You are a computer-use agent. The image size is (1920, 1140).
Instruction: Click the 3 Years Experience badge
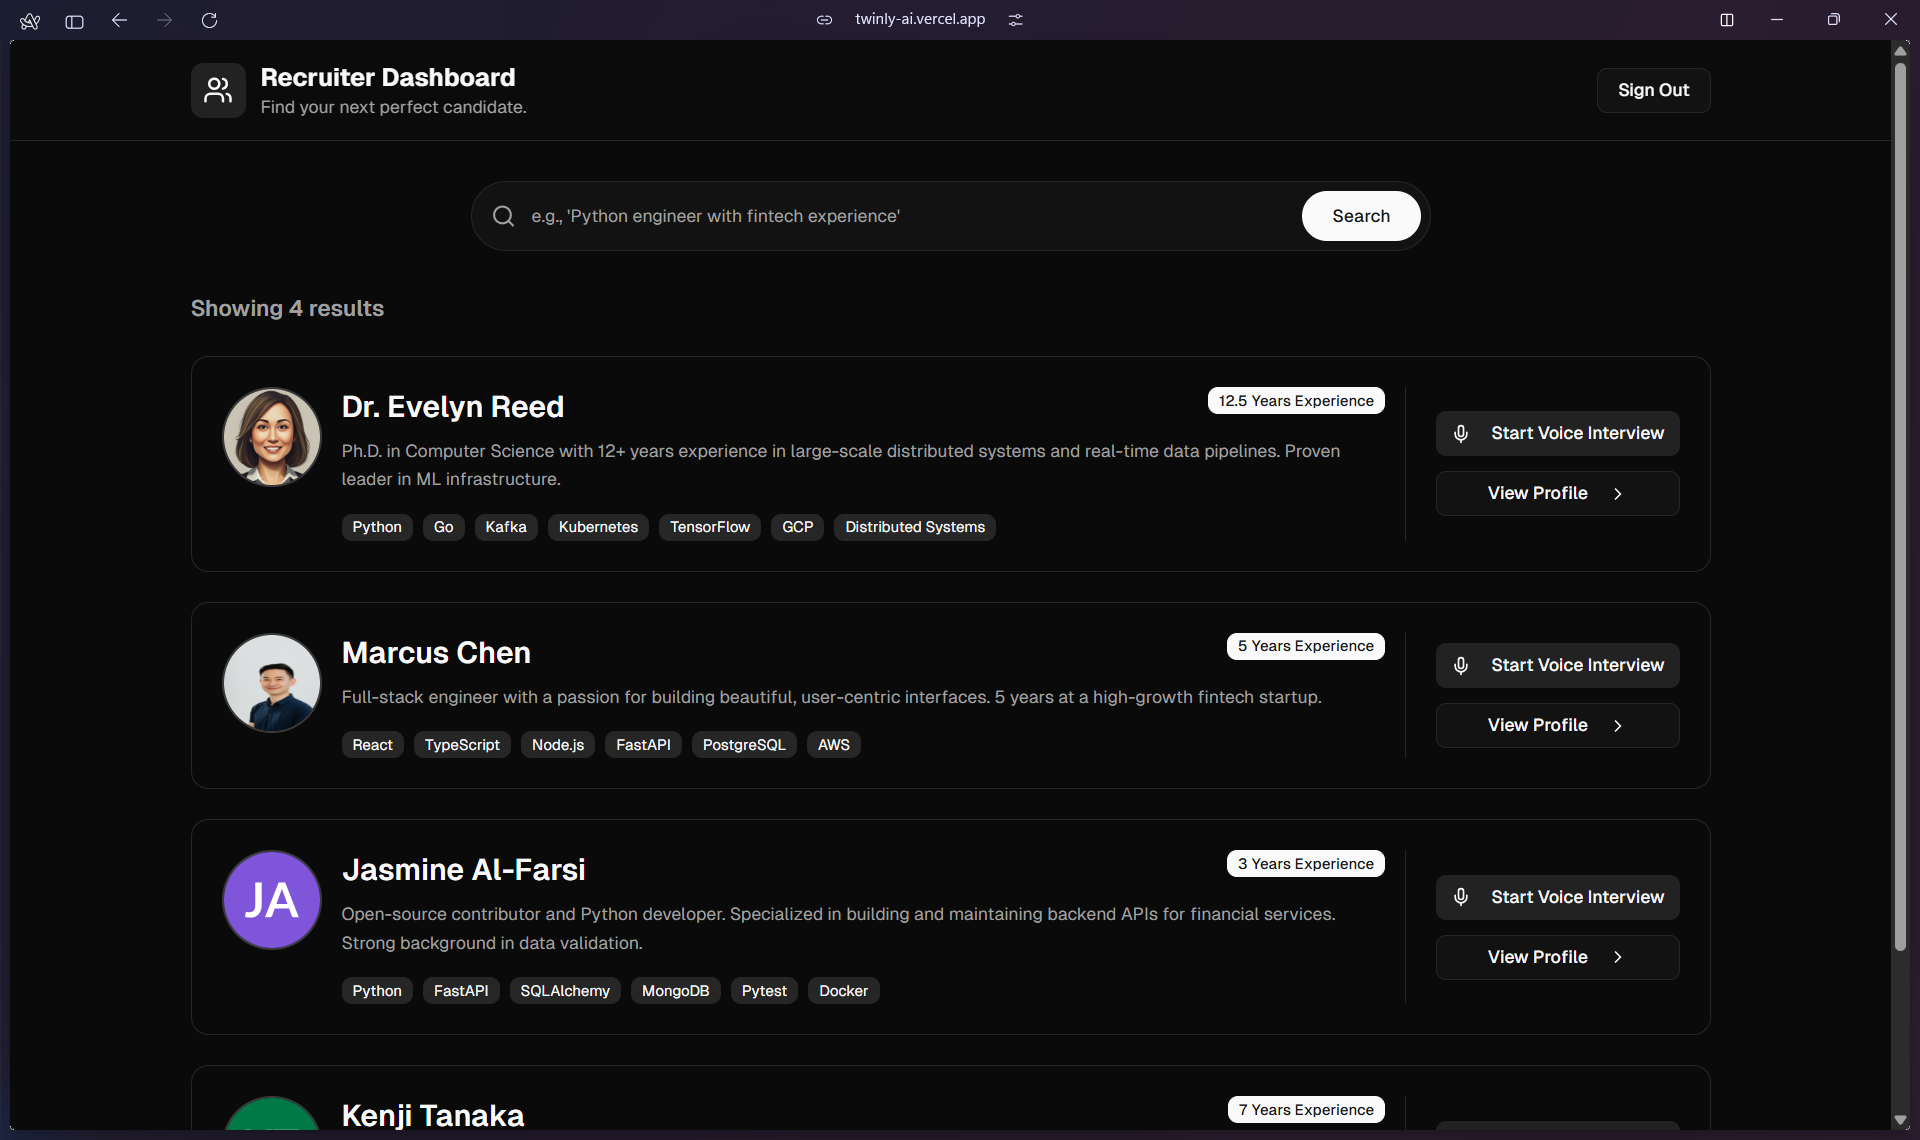click(x=1306, y=864)
